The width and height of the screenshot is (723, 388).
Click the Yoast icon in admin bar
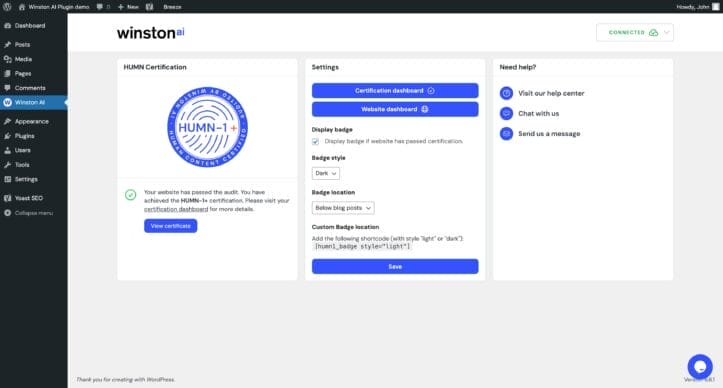click(x=149, y=7)
